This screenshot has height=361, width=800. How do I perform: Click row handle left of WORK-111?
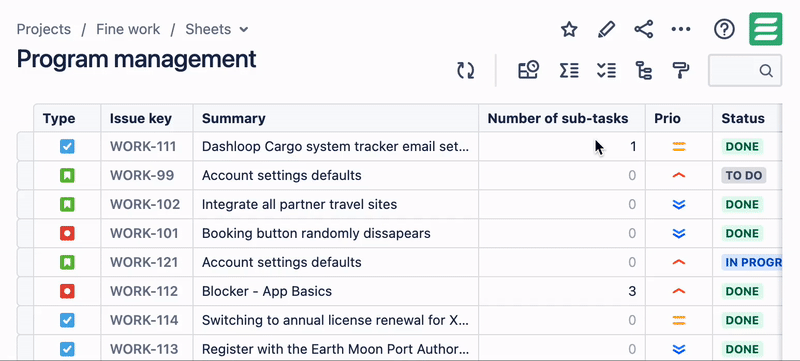[26, 147]
